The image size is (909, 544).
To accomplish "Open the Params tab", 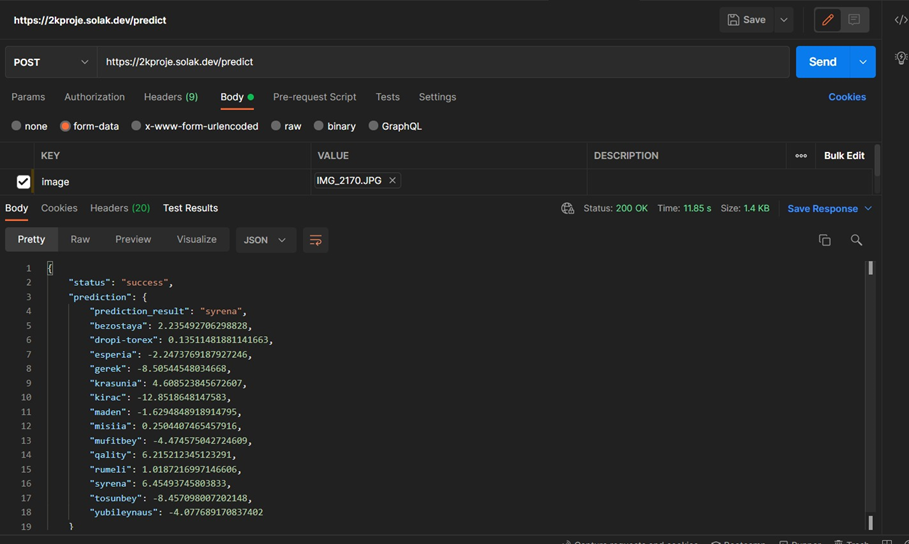I will (28, 97).
